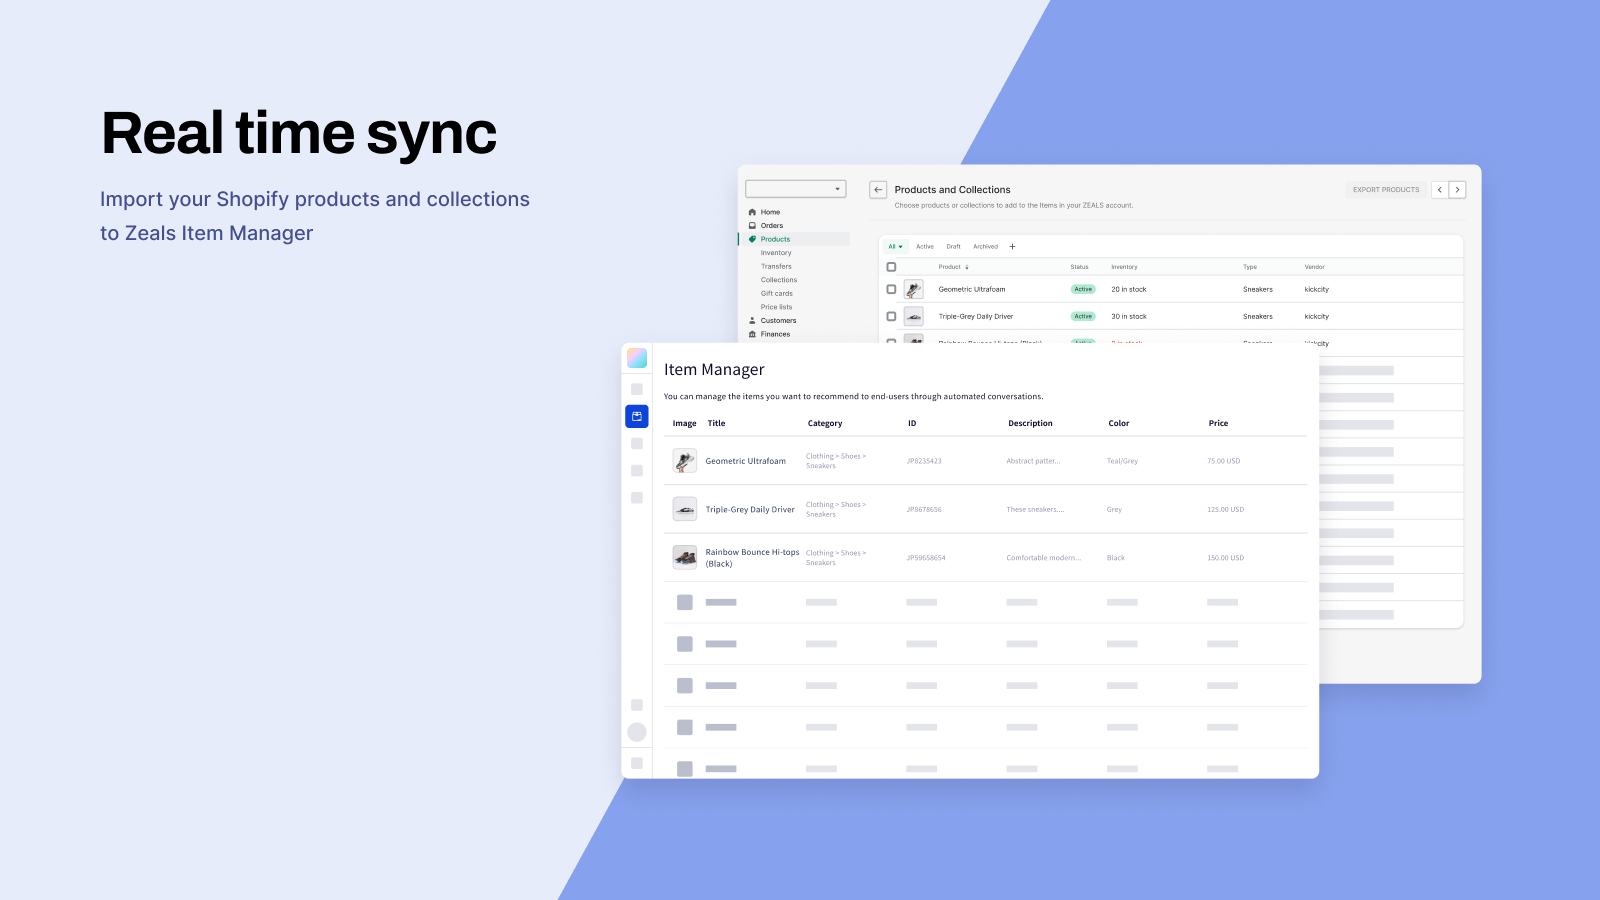The image size is (1600, 900).
Task: Open the Home menu item
Action: (x=770, y=212)
